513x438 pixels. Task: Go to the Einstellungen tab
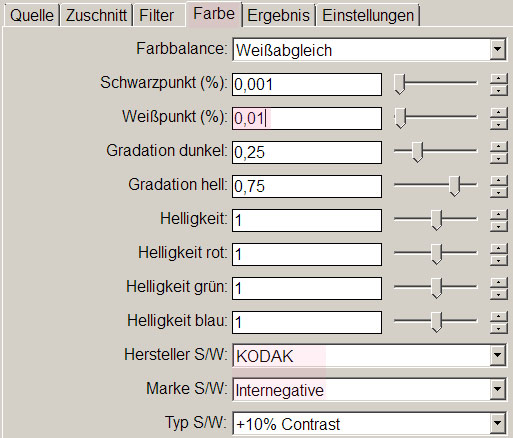[x=368, y=15]
